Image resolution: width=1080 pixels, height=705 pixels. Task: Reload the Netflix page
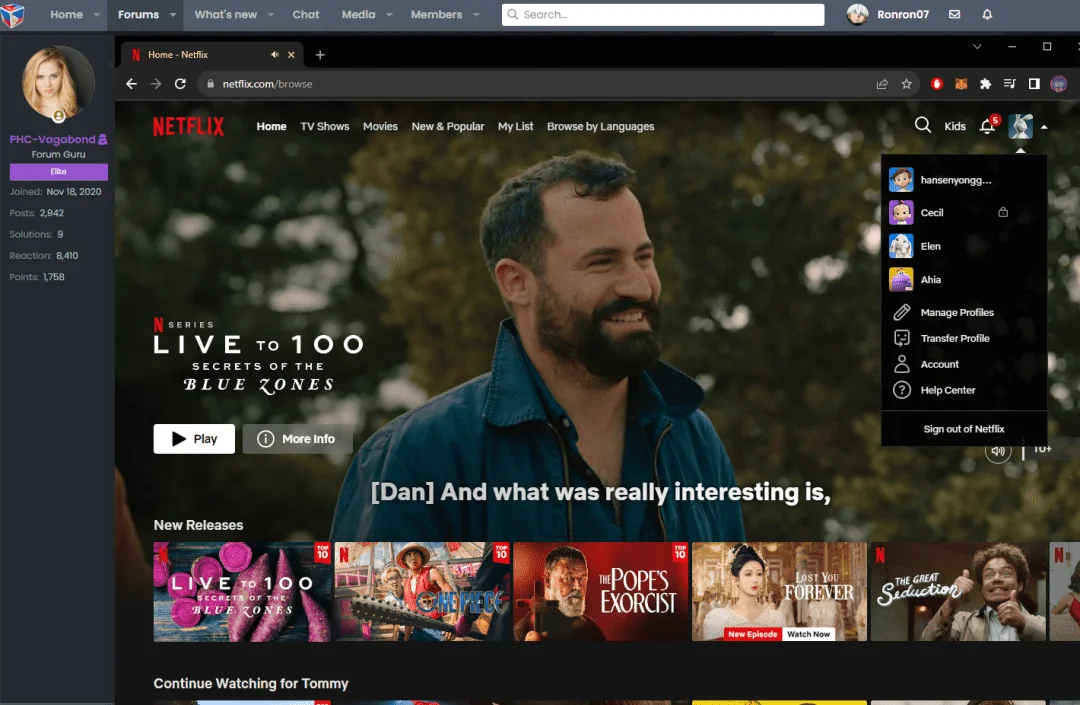[x=180, y=84]
